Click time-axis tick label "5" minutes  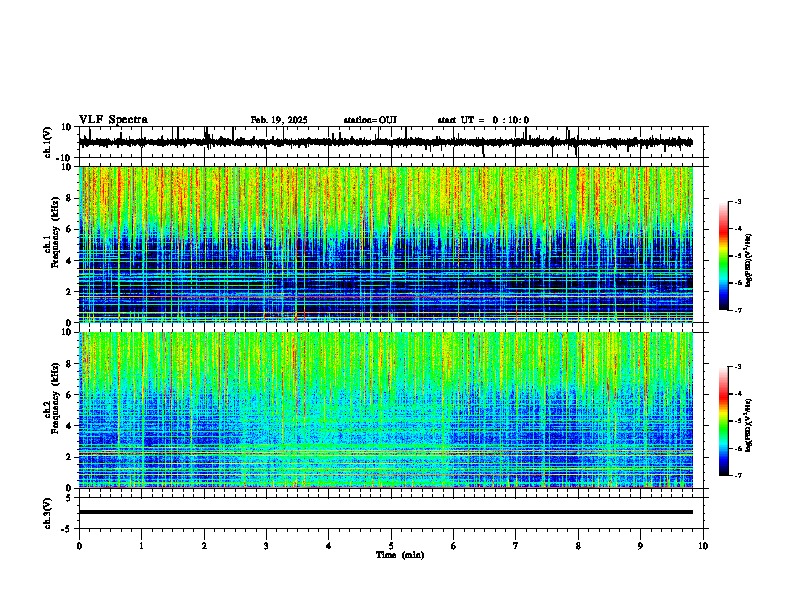(391, 546)
